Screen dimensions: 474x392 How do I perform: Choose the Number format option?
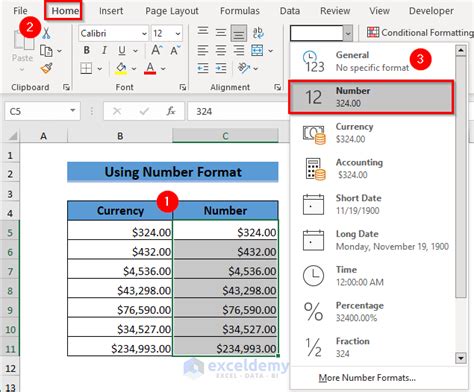[371, 97]
